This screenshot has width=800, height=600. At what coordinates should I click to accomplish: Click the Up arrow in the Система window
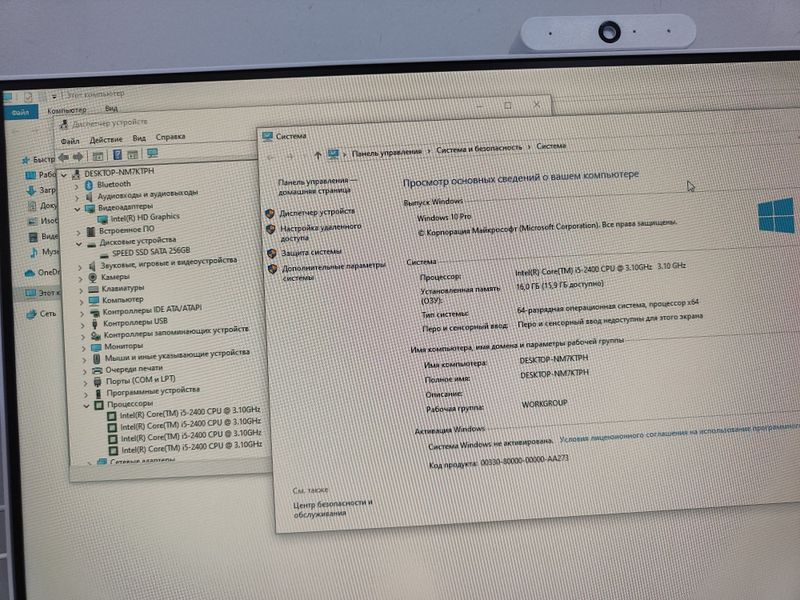(x=317, y=155)
